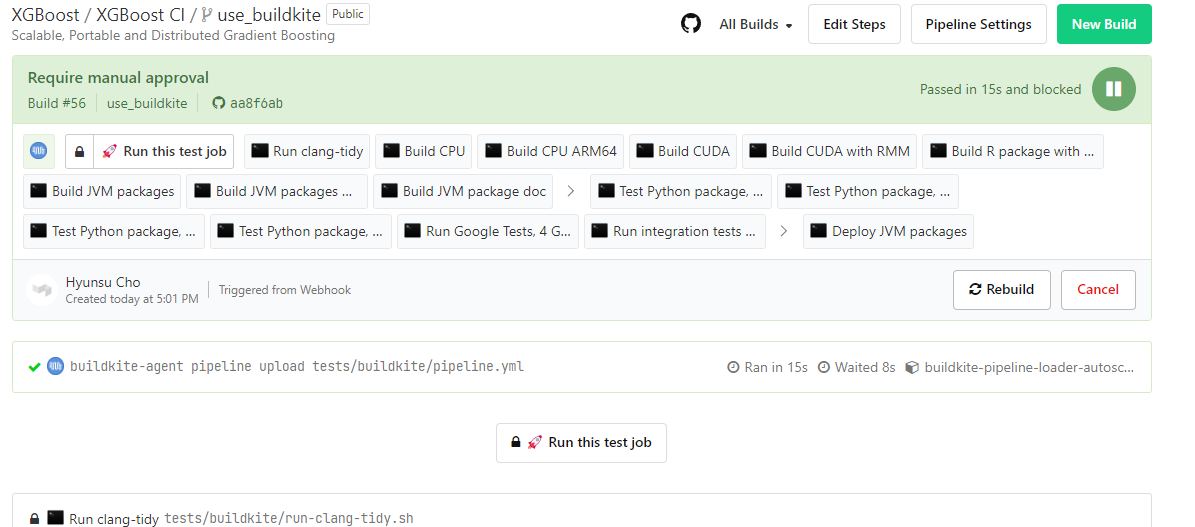Click the Build #56 link
The height and width of the screenshot is (527, 1195).
[57, 103]
